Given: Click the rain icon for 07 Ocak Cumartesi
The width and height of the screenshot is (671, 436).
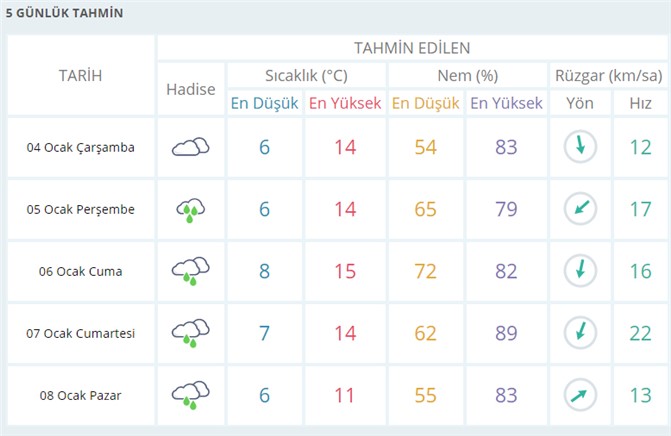Looking at the screenshot, I should [x=190, y=333].
